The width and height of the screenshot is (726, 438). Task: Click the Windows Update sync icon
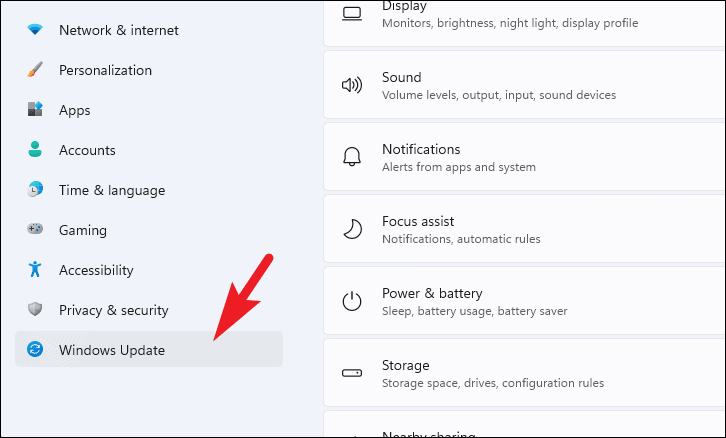35,349
